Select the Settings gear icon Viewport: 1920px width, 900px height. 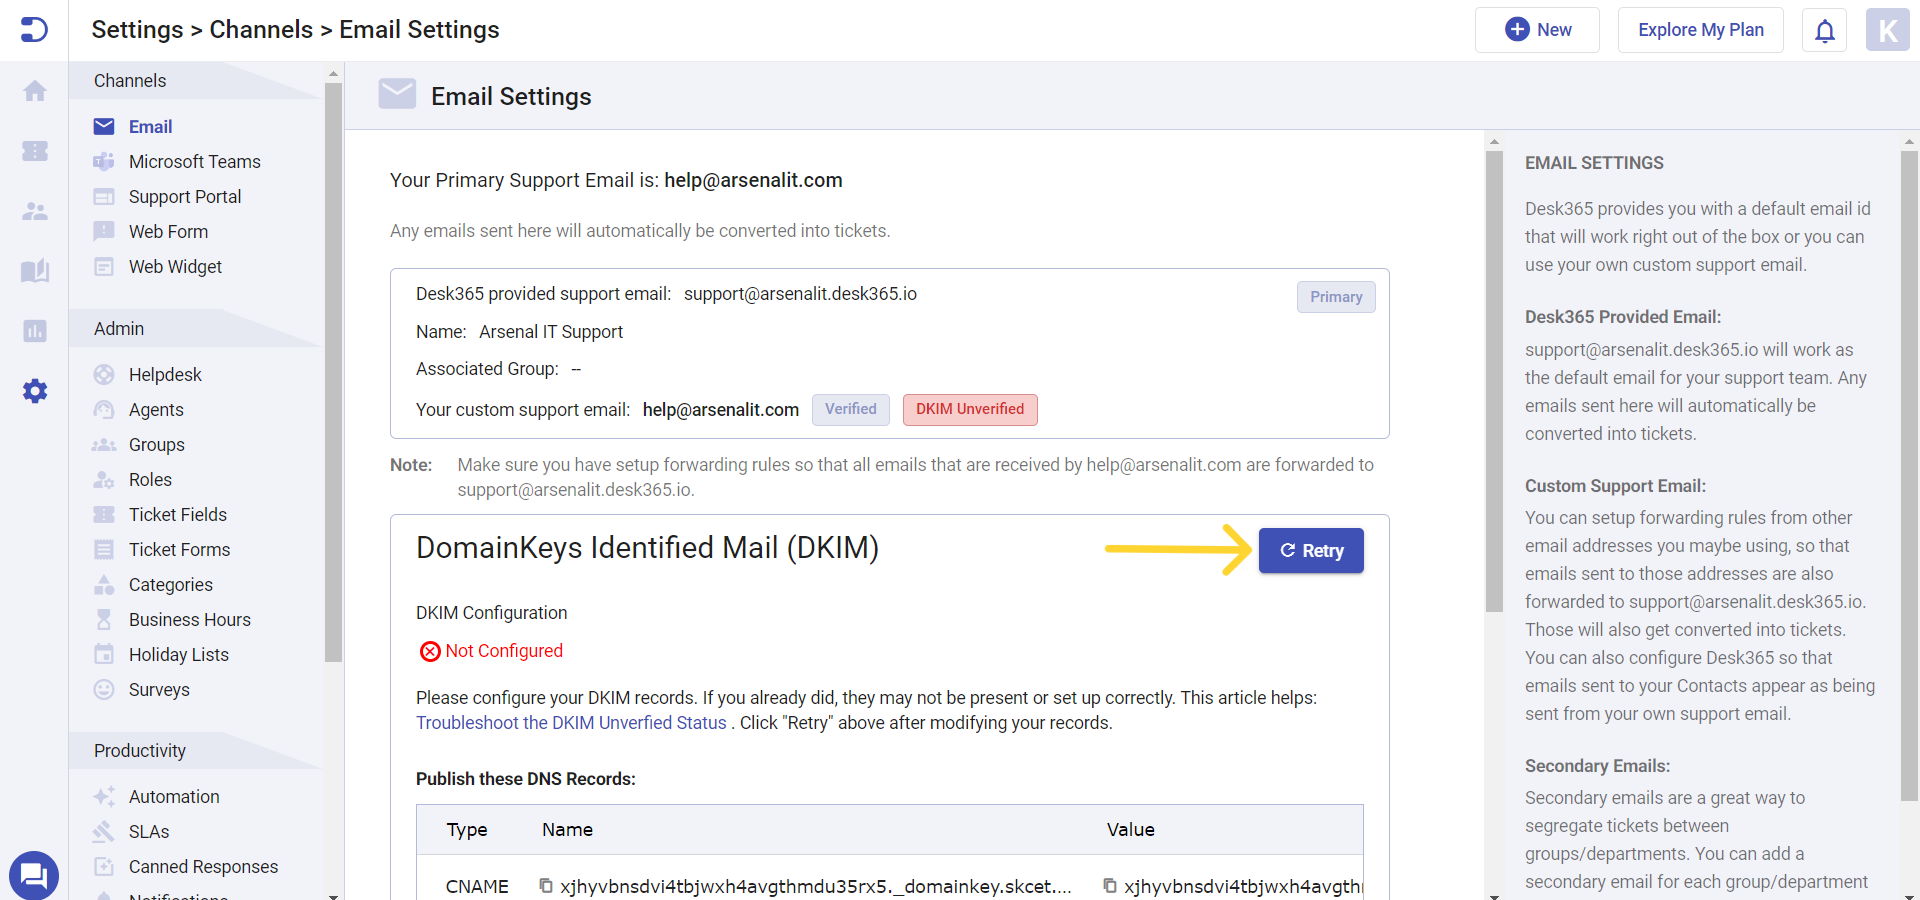(x=34, y=392)
